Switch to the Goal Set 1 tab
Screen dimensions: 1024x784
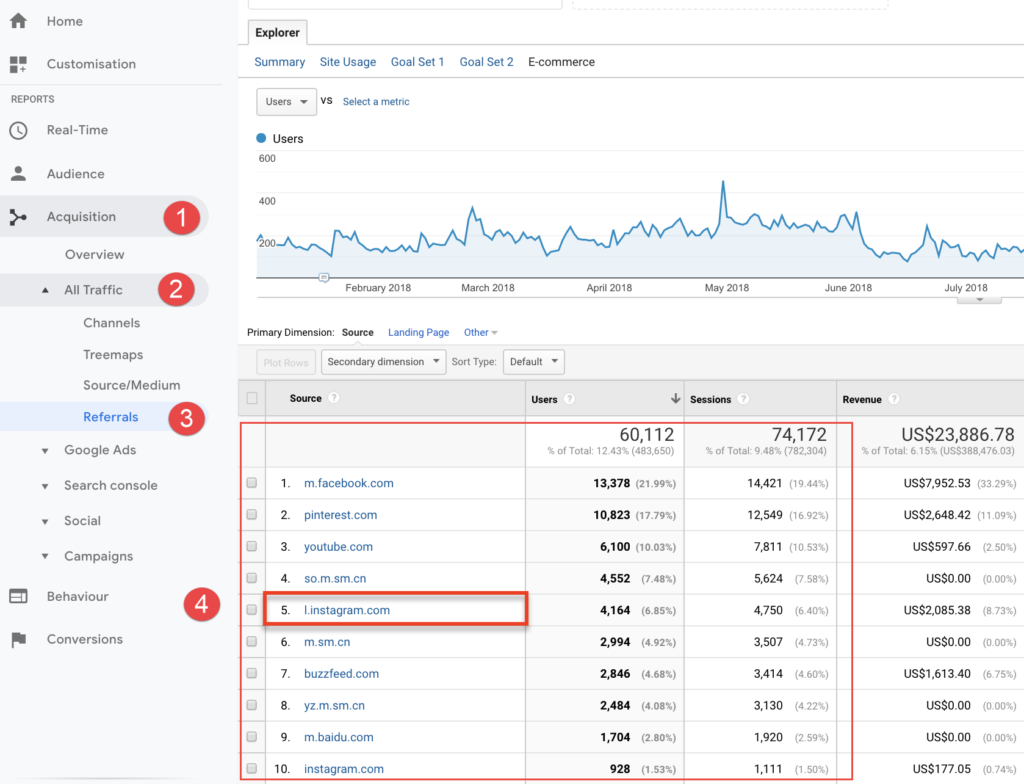(x=417, y=62)
